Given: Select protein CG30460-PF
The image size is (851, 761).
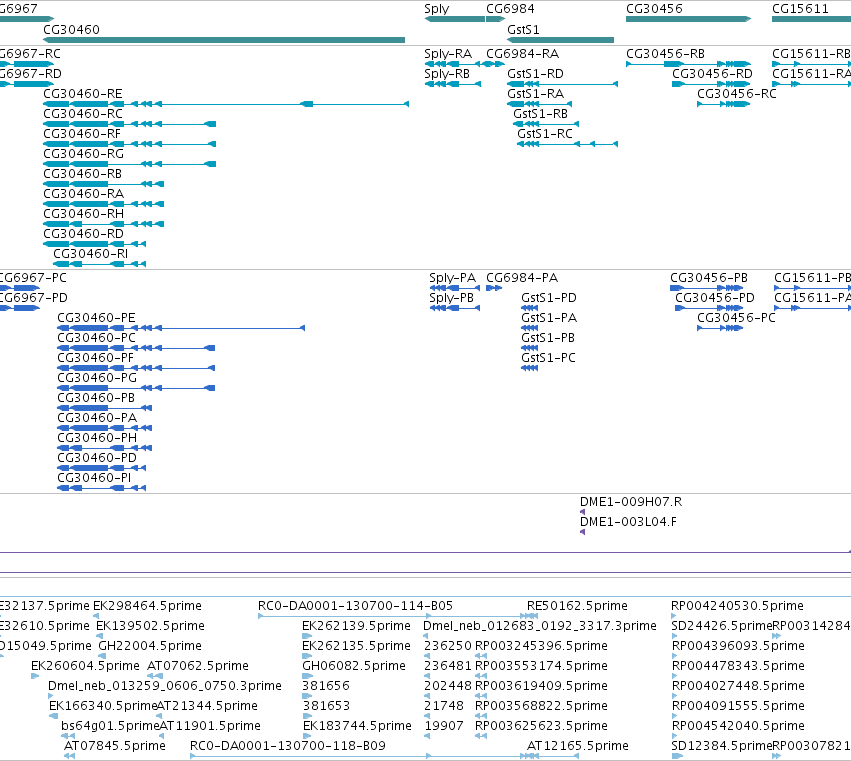Looking at the screenshot, I should click(x=136, y=368).
